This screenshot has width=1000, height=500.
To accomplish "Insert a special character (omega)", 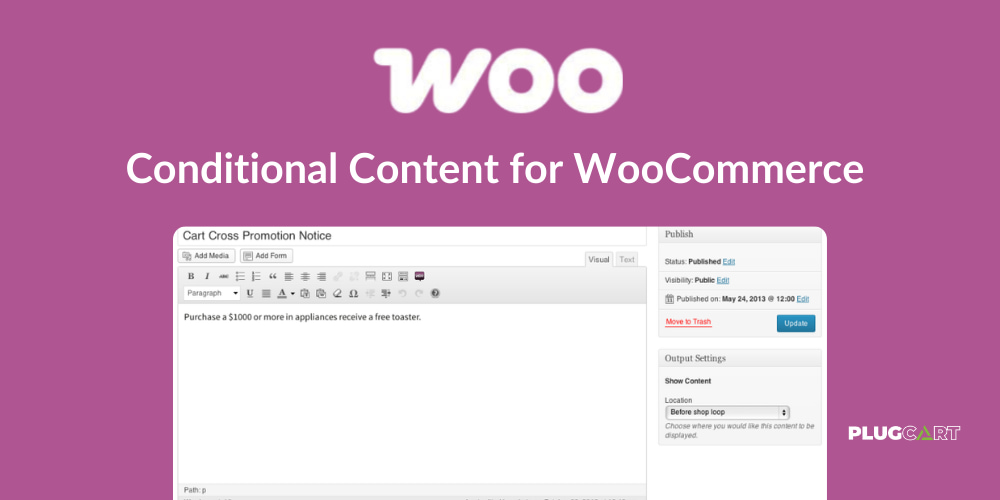I will tap(353, 293).
